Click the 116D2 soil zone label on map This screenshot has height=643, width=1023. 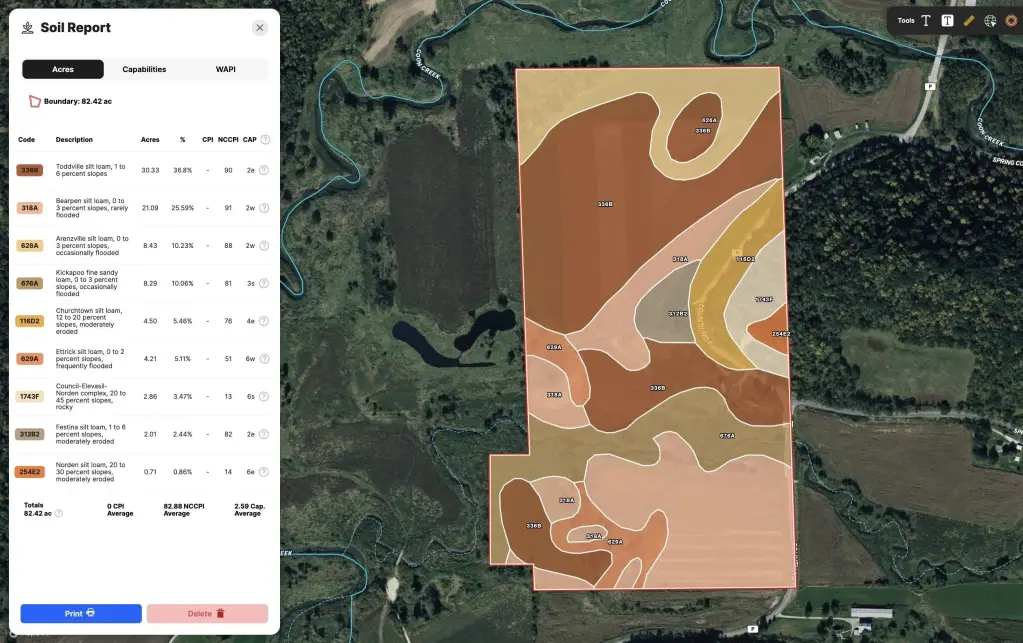pyautogui.click(x=745, y=259)
